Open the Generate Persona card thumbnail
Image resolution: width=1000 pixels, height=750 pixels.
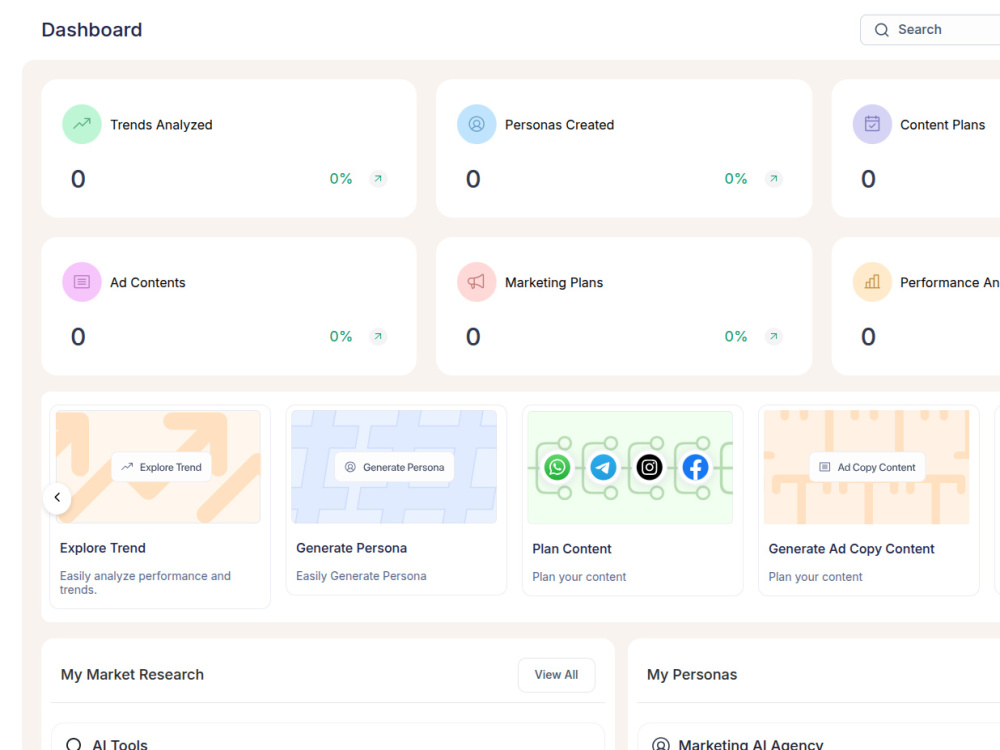[x=394, y=467]
